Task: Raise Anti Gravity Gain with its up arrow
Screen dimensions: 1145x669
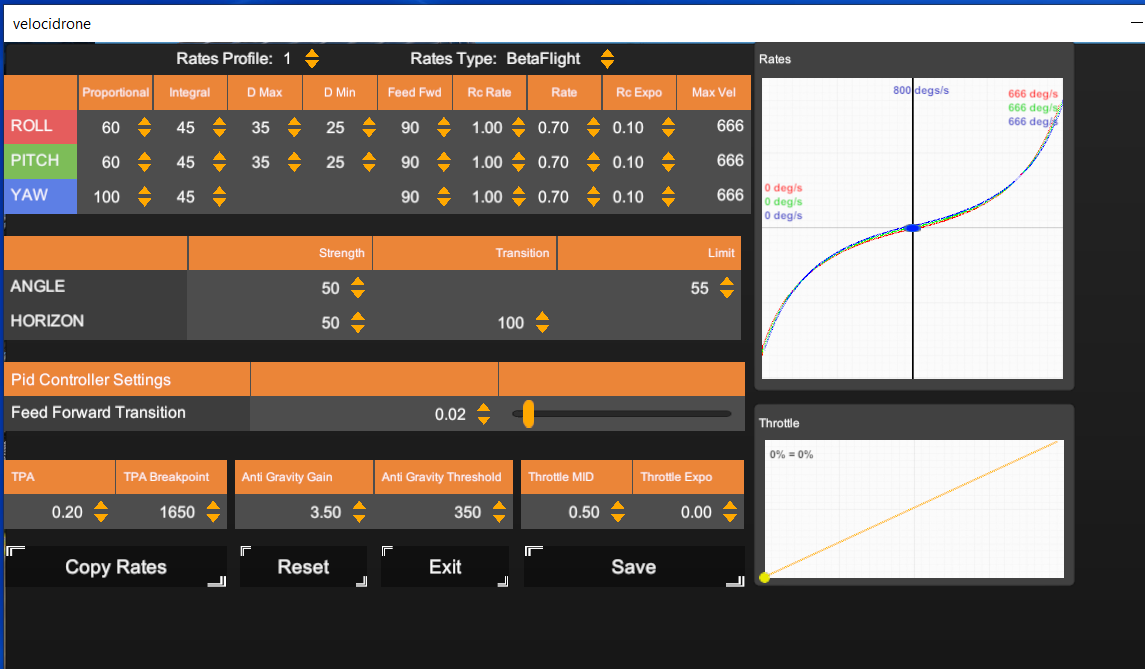Action: point(359,506)
